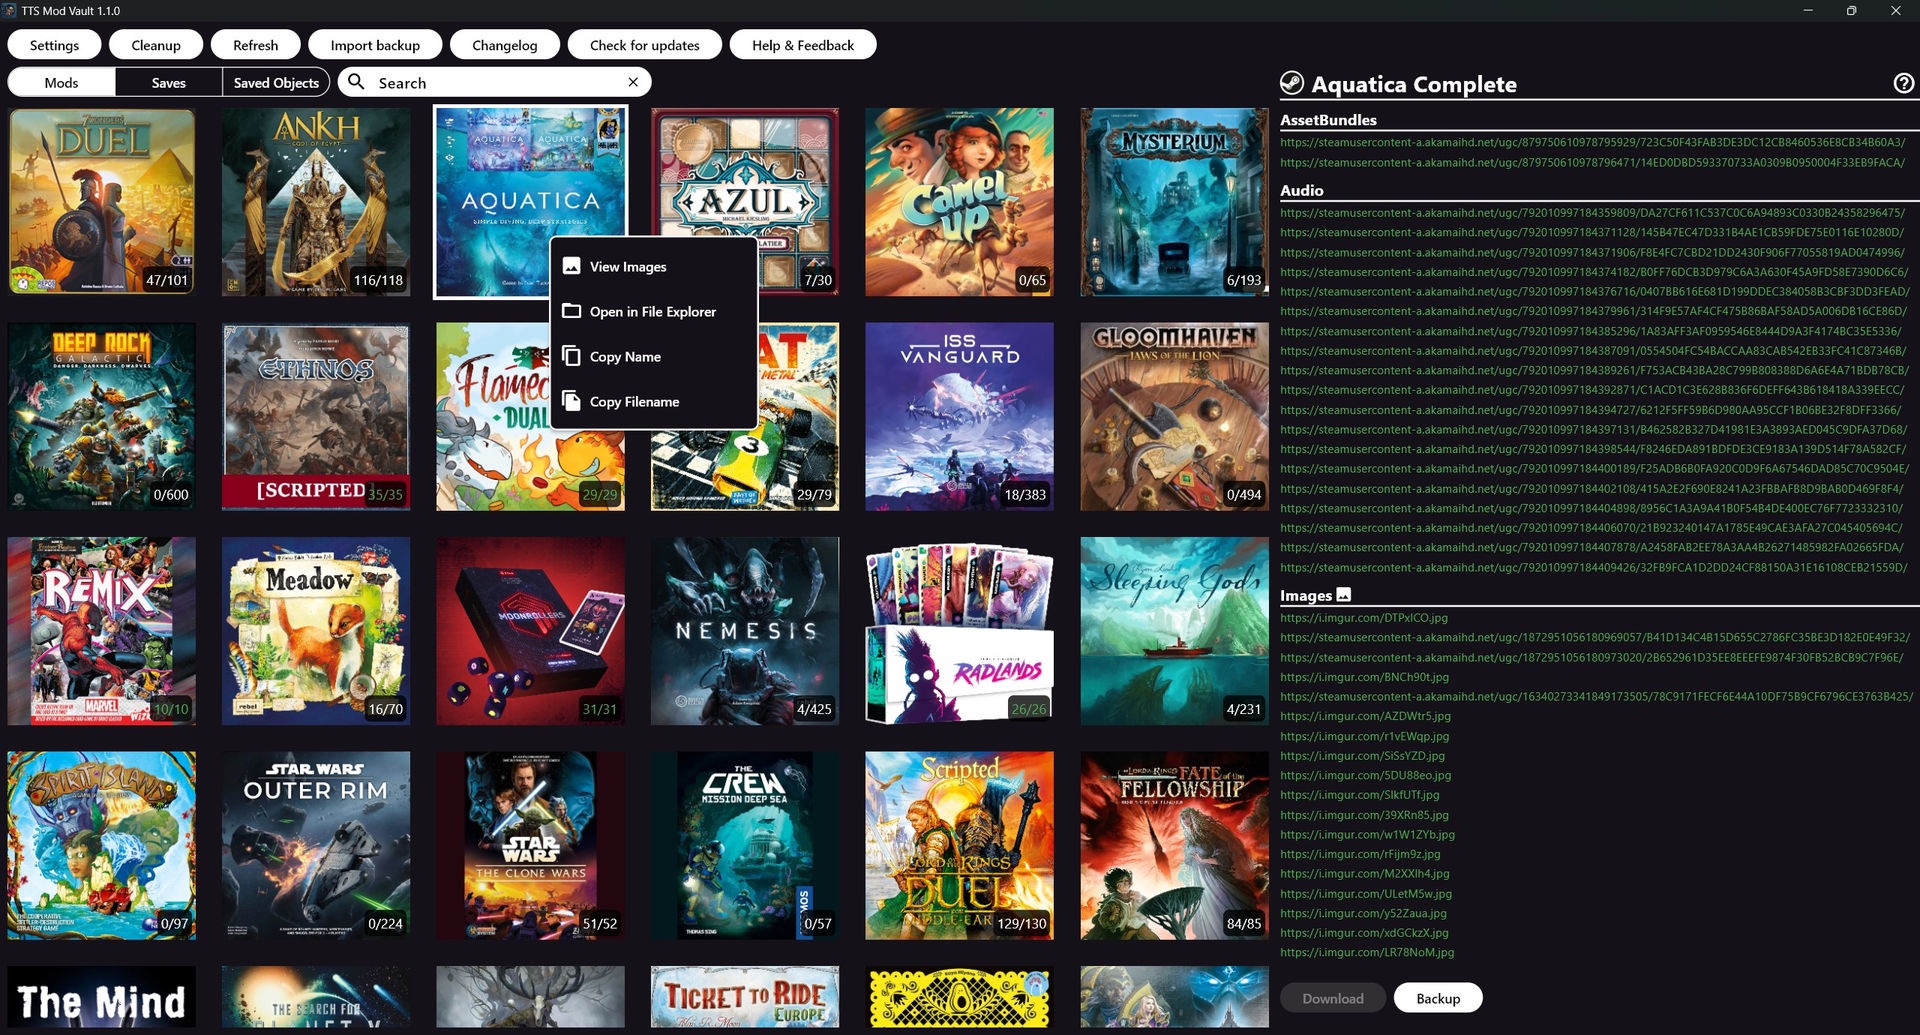Select the Marvel Remix thumbnail
This screenshot has width=1920, height=1035.
[102, 631]
